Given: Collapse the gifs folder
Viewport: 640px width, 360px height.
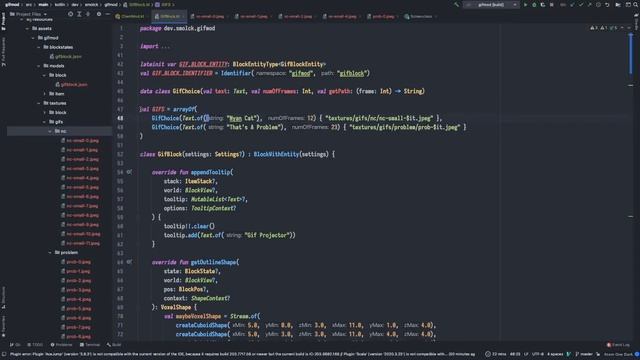Looking at the screenshot, I should click(x=44, y=122).
